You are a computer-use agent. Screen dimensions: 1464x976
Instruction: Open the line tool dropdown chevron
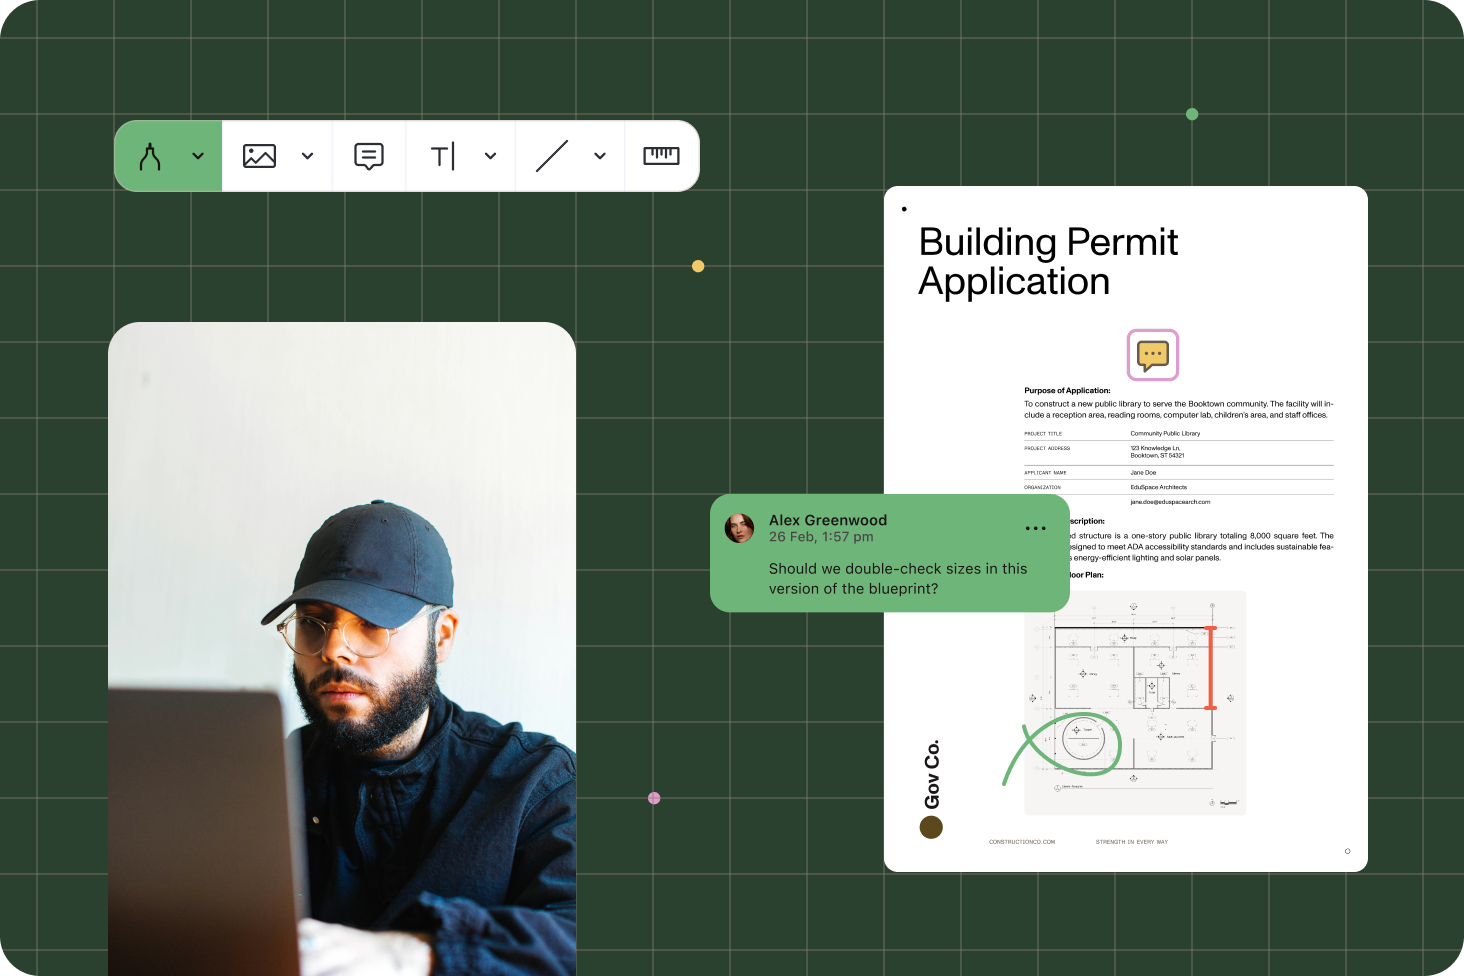click(x=600, y=156)
